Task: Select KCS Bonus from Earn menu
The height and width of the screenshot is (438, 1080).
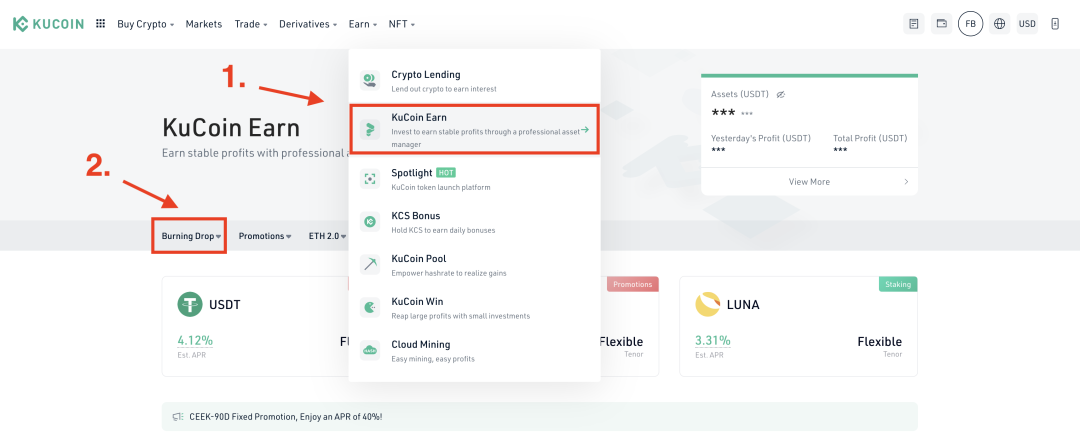Action: [475, 221]
